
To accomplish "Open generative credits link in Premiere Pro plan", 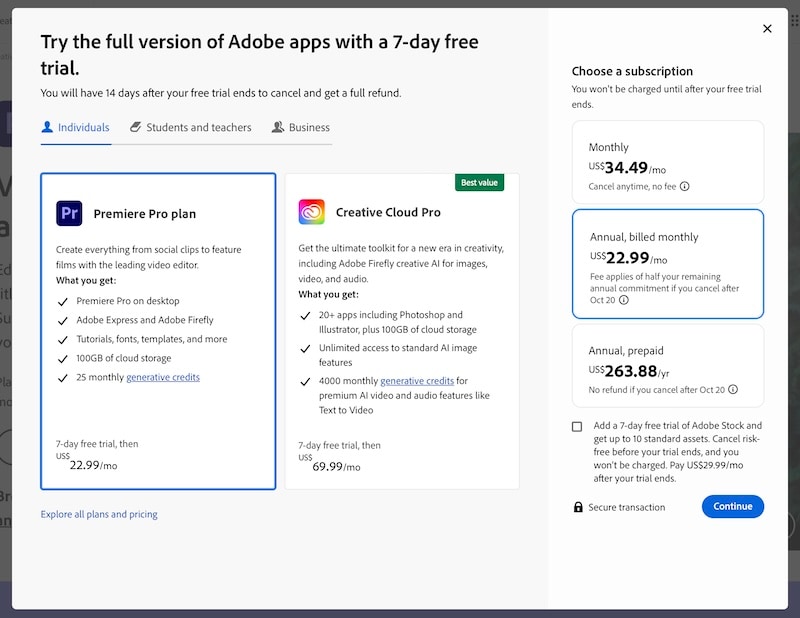I will coord(163,377).
